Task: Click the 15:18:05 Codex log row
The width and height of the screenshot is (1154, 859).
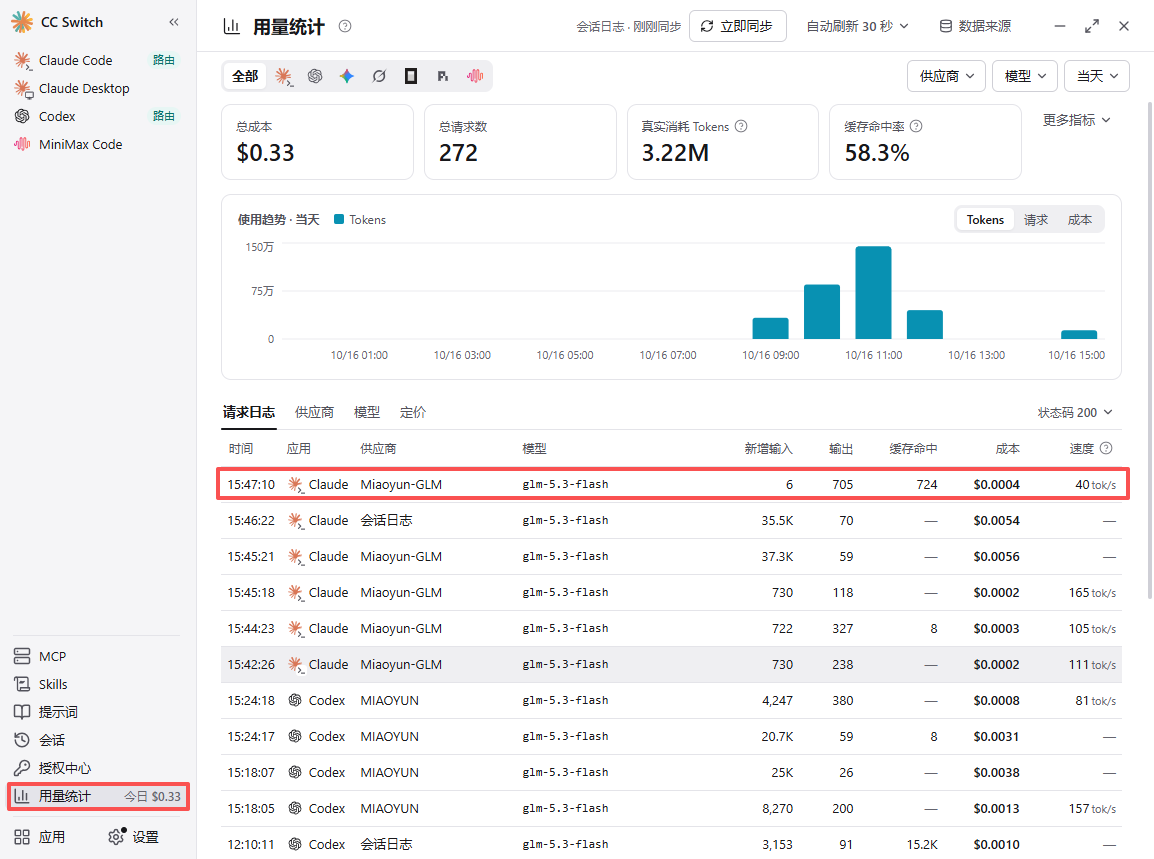Action: [x=671, y=809]
